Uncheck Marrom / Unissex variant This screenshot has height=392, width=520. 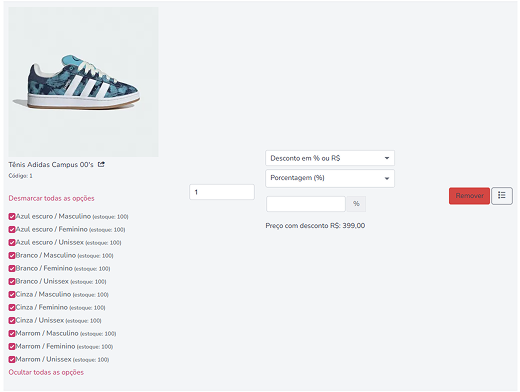pos(12,360)
